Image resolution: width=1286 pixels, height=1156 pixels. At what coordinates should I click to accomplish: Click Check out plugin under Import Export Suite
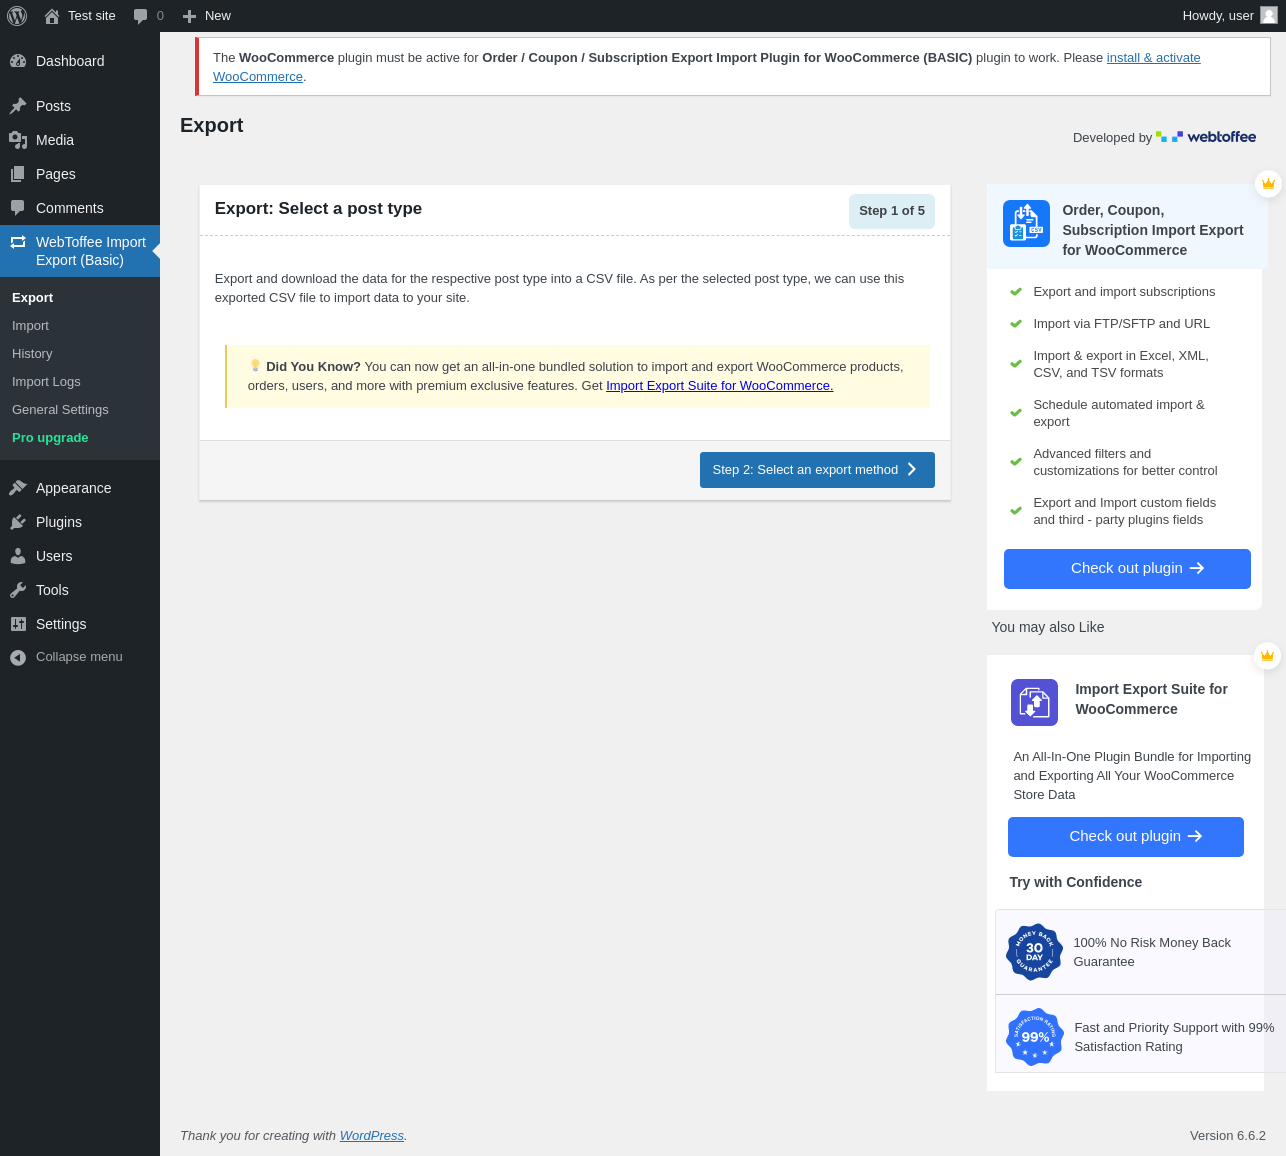(1126, 837)
